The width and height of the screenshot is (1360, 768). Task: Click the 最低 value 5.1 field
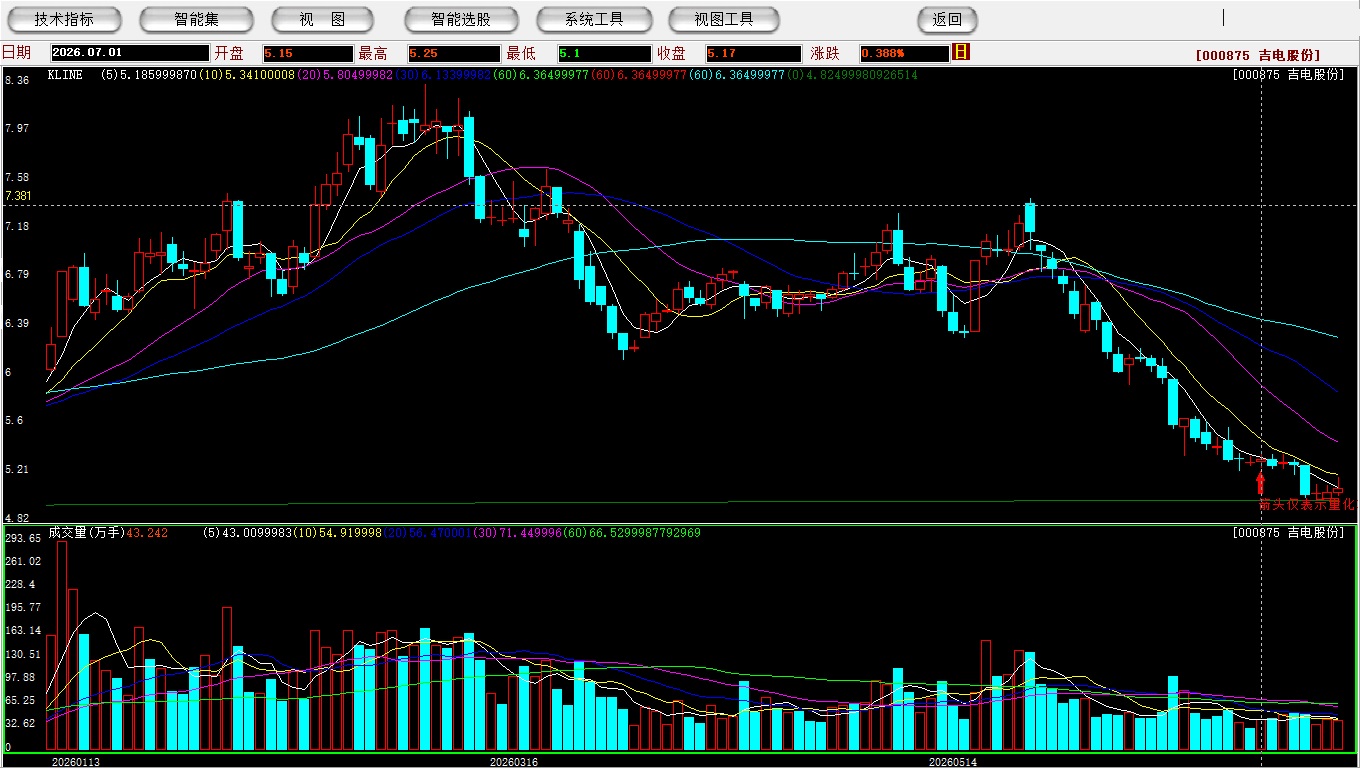[x=604, y=53]
